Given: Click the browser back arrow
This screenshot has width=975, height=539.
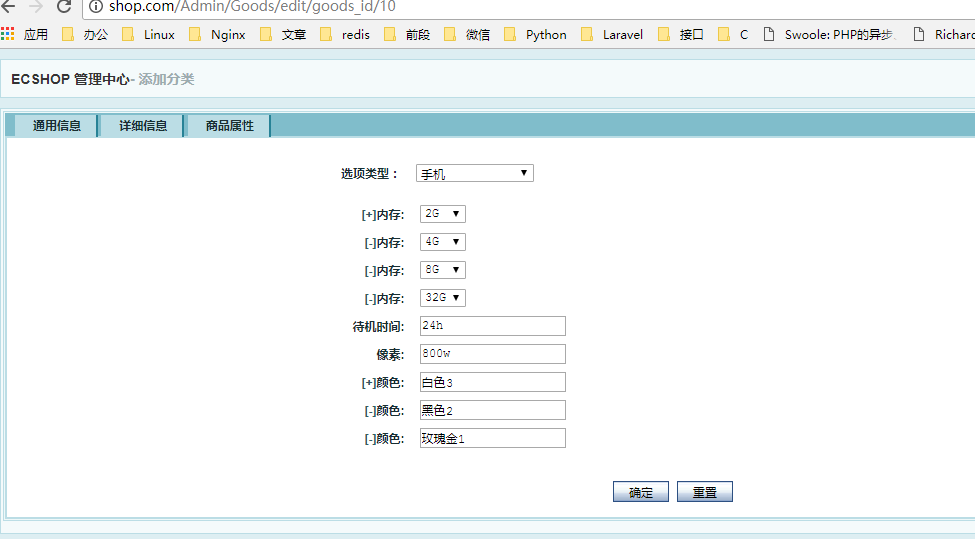Looking at the screenshot, I should [8, 6].
